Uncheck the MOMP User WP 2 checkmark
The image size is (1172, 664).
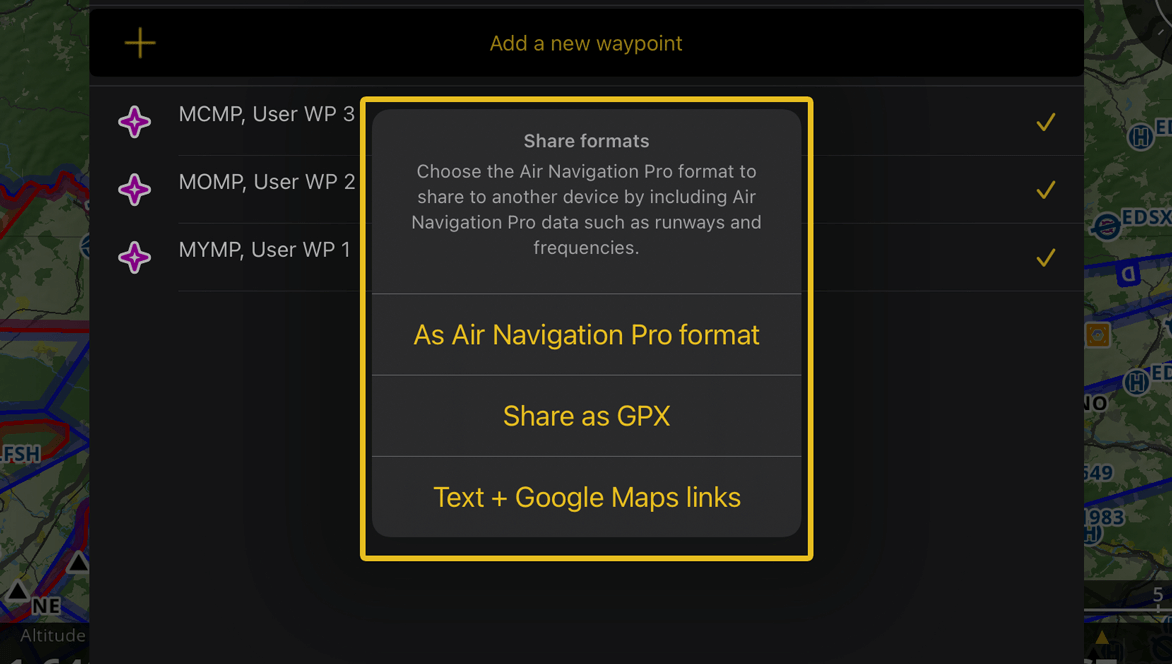point(1046,190)
